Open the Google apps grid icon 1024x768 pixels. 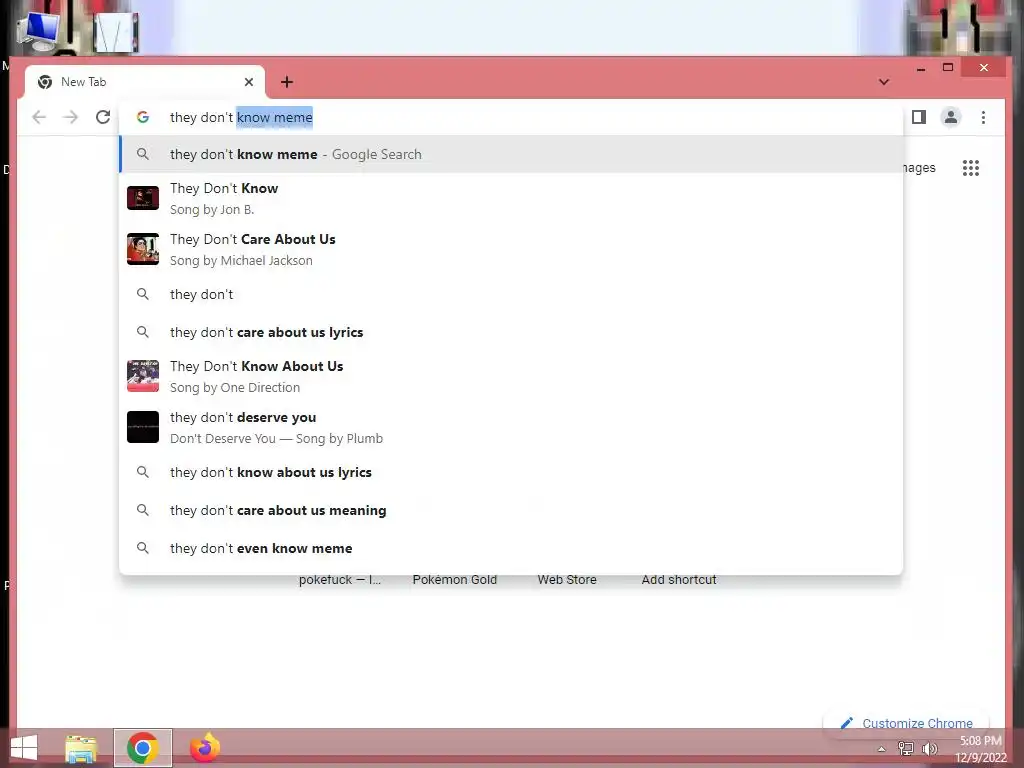coord(971,168)
